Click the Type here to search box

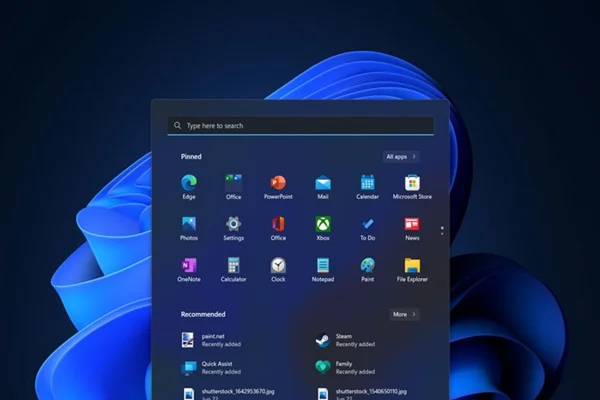[300, 126]
